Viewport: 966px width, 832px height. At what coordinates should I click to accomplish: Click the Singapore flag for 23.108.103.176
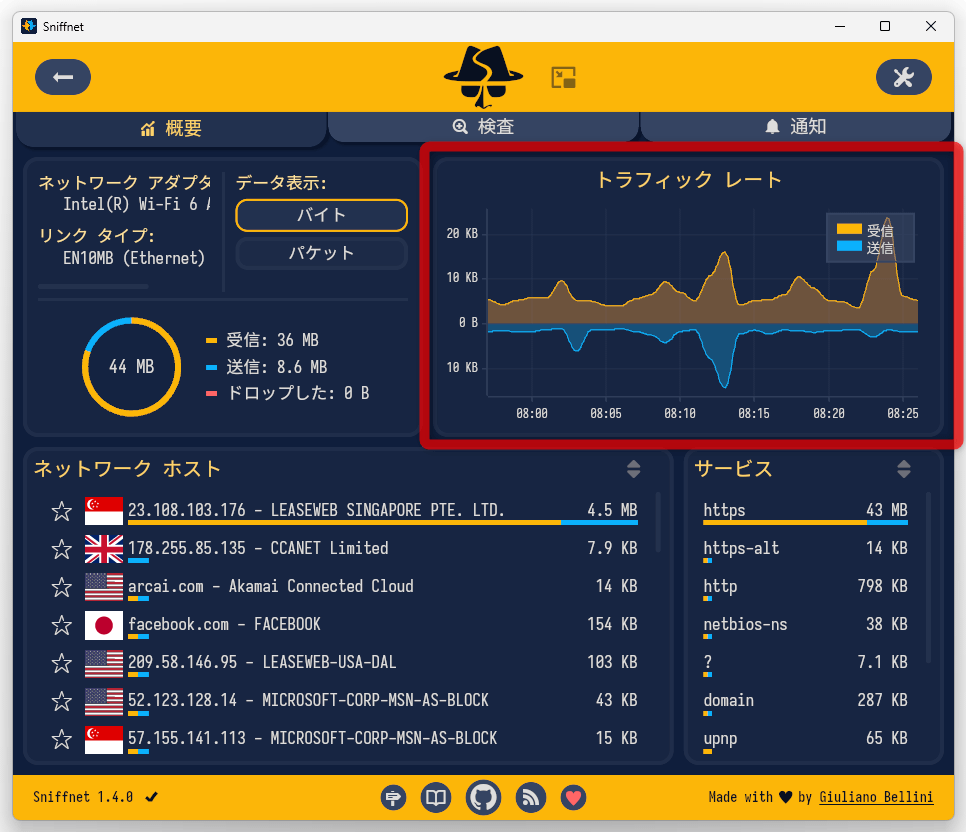(104, 511)
